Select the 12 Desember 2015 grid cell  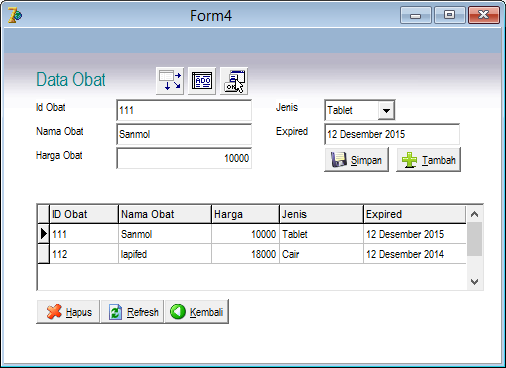415,234
